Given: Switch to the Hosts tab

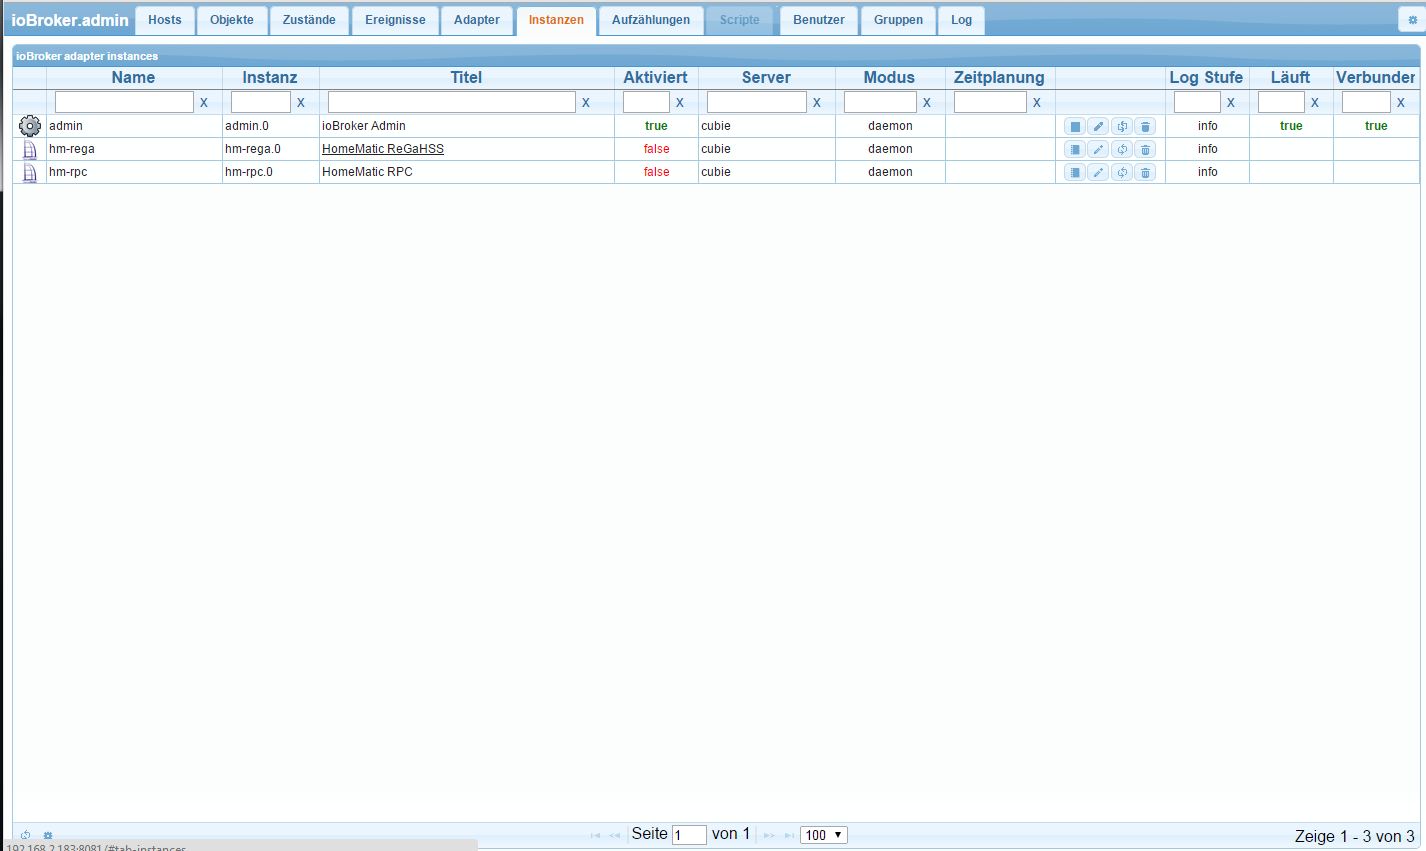Looking at the screenshot, I should (165, 20).
